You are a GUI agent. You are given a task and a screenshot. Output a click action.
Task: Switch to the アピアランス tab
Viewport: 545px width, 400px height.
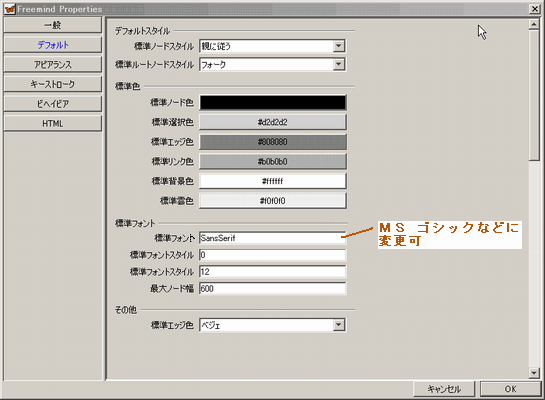click(x=52, y=64)
